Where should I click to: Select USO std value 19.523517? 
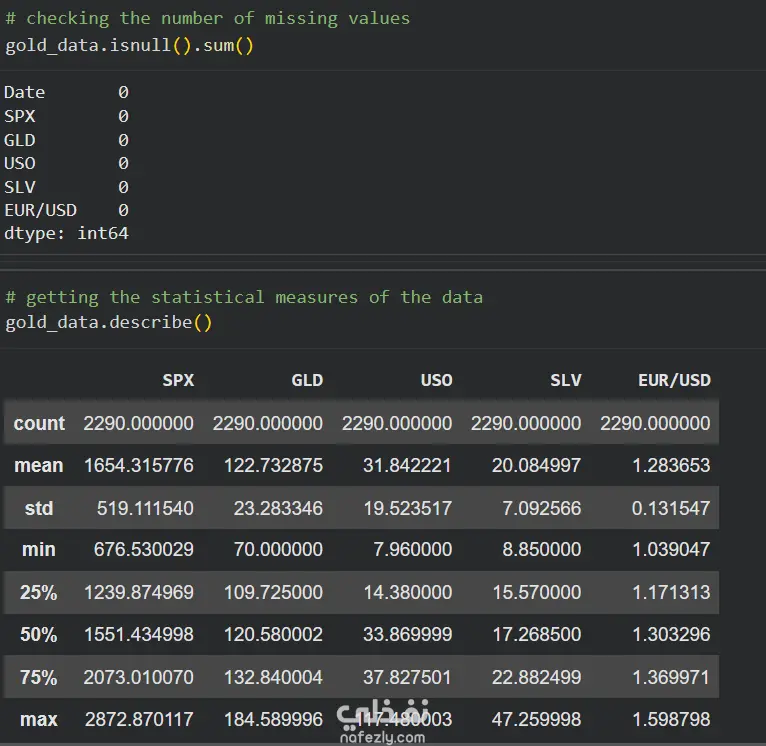(x=408, y=509)
